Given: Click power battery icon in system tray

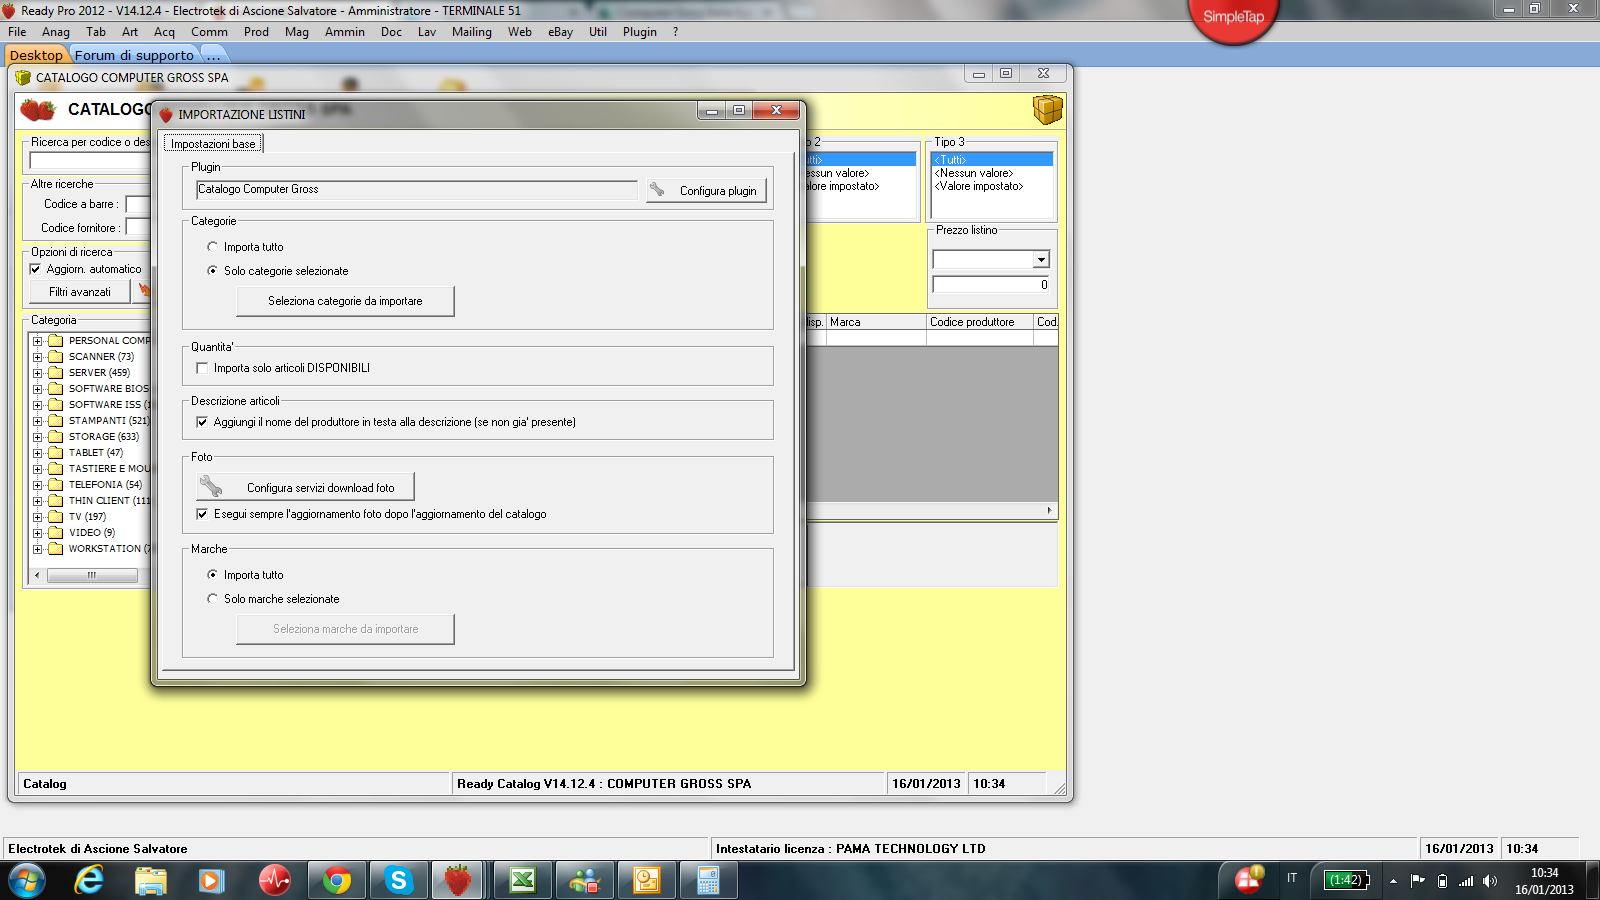Looking at the screenshot, I should click(1442, 881).
